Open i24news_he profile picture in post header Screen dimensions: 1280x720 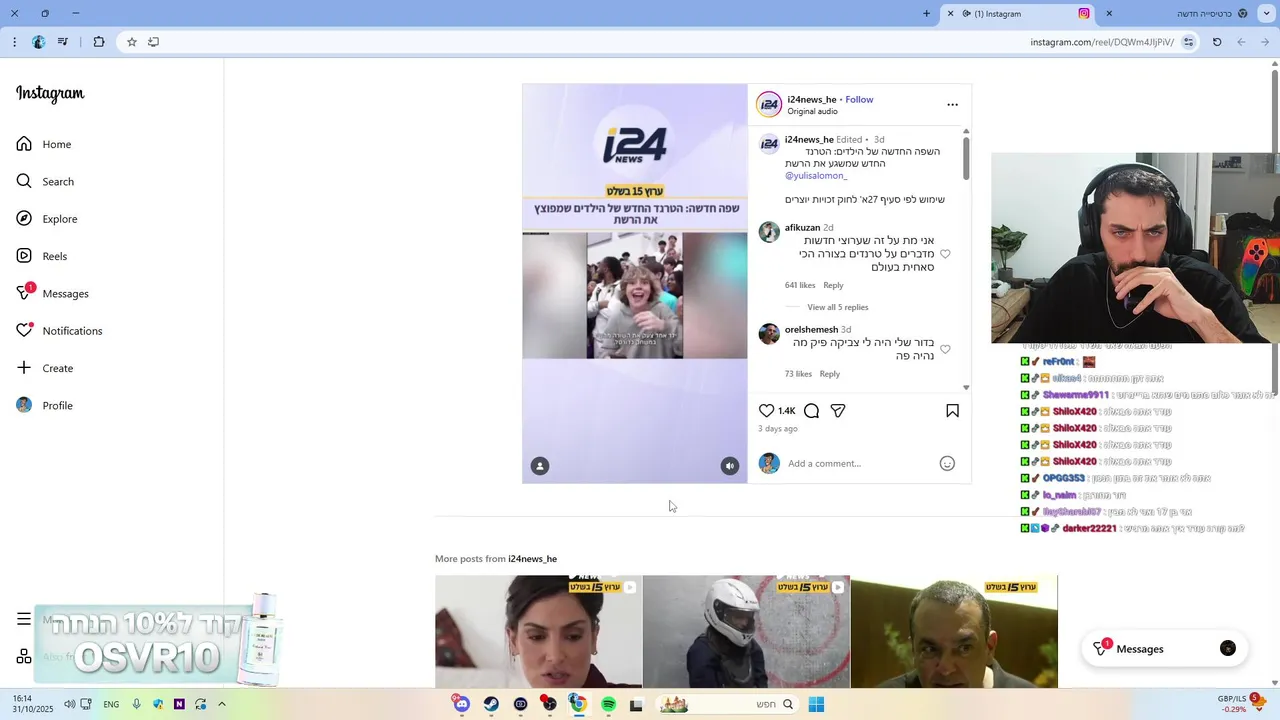[769, 104]
